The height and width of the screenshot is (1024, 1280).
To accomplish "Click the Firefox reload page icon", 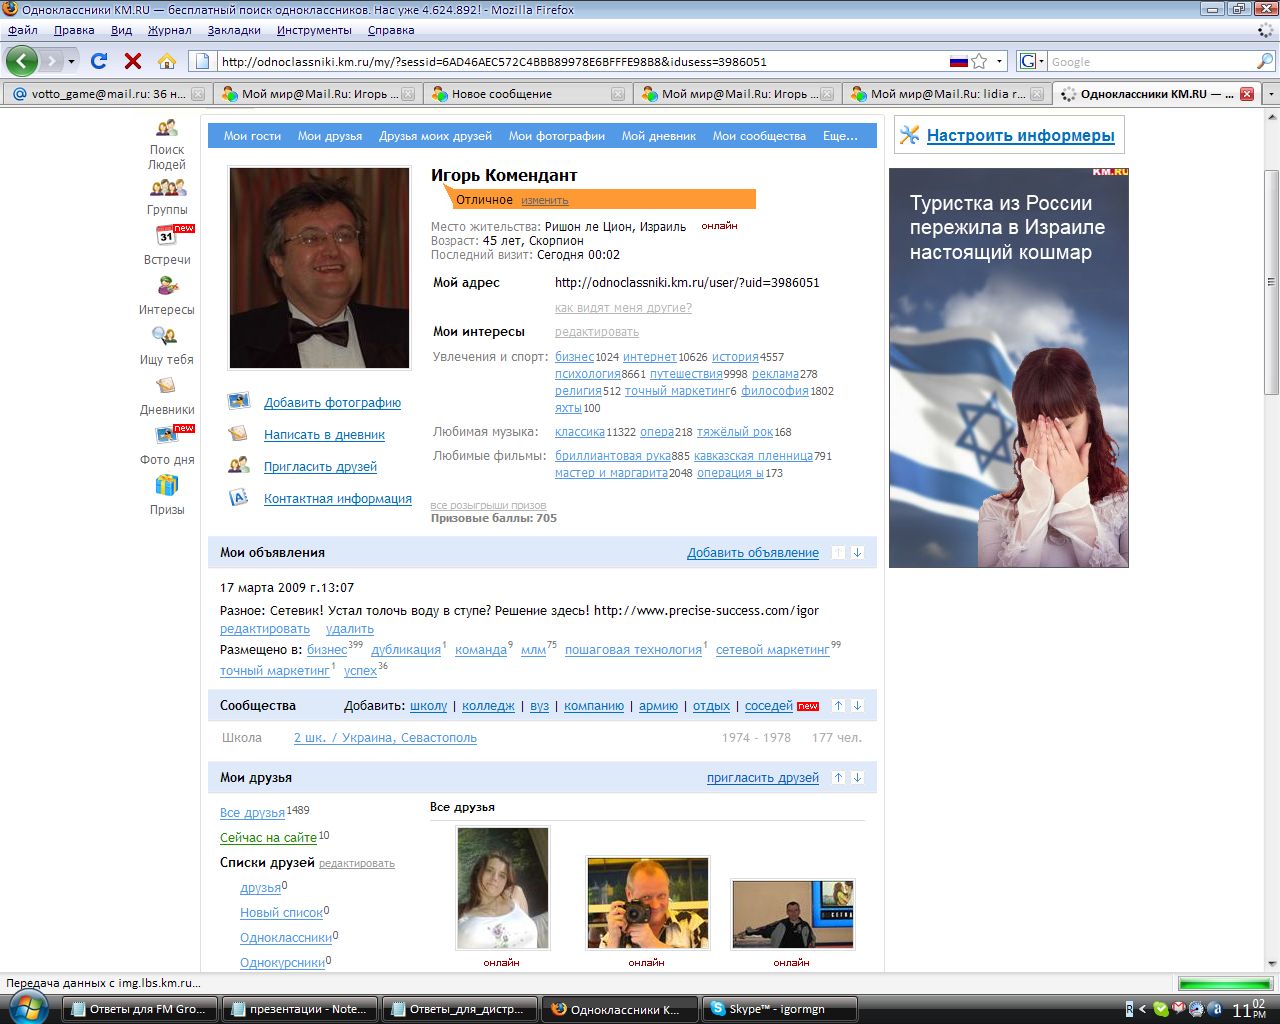I will (x=99, y=61).
